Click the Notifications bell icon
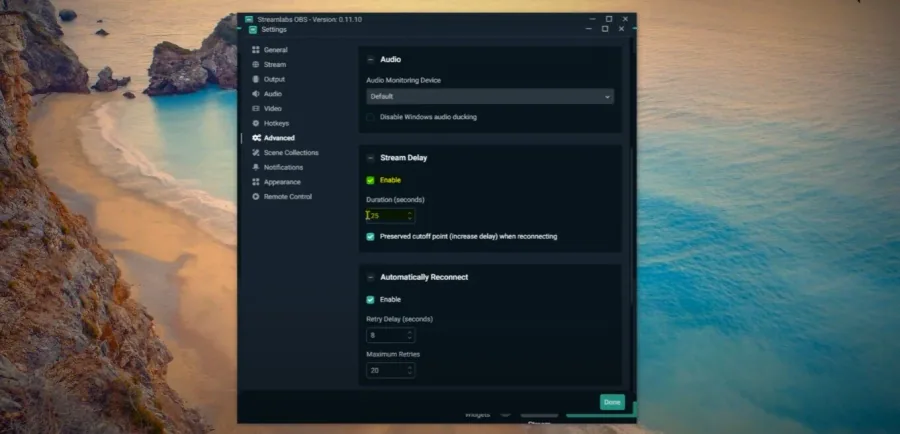The image size is (900, 434). 256,167
